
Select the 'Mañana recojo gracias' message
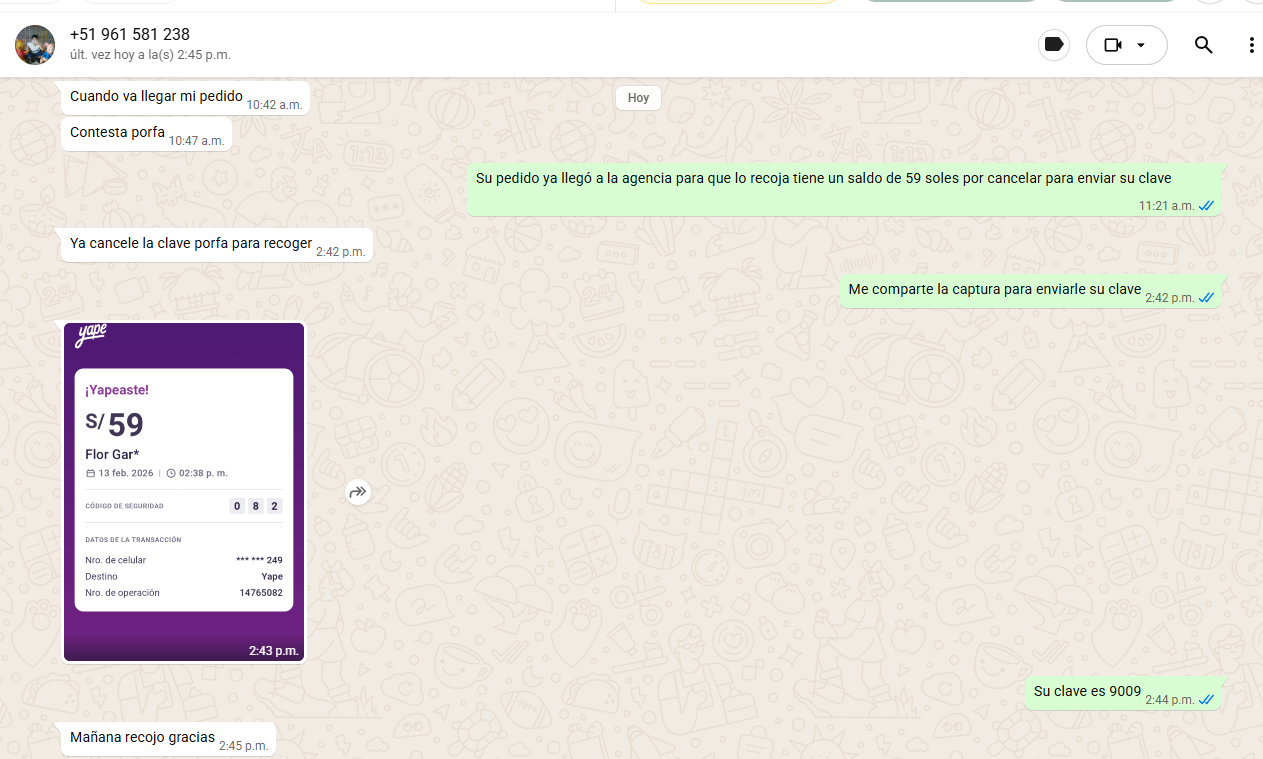click(142, 738)
